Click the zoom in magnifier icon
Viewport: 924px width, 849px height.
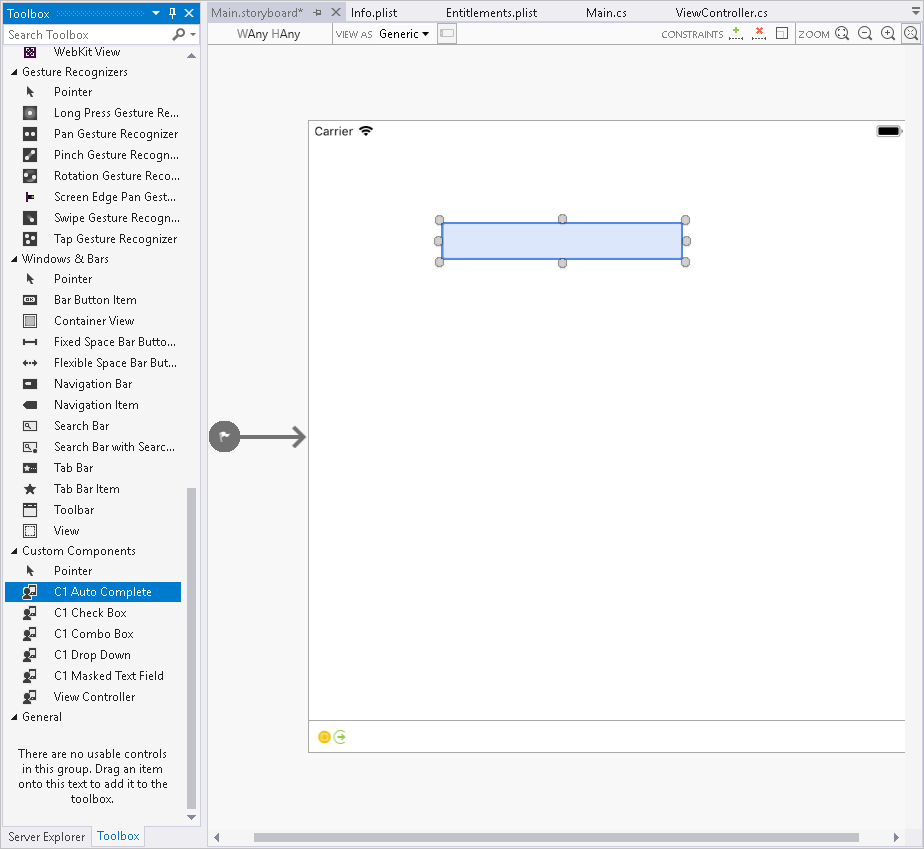pos(888,34)
